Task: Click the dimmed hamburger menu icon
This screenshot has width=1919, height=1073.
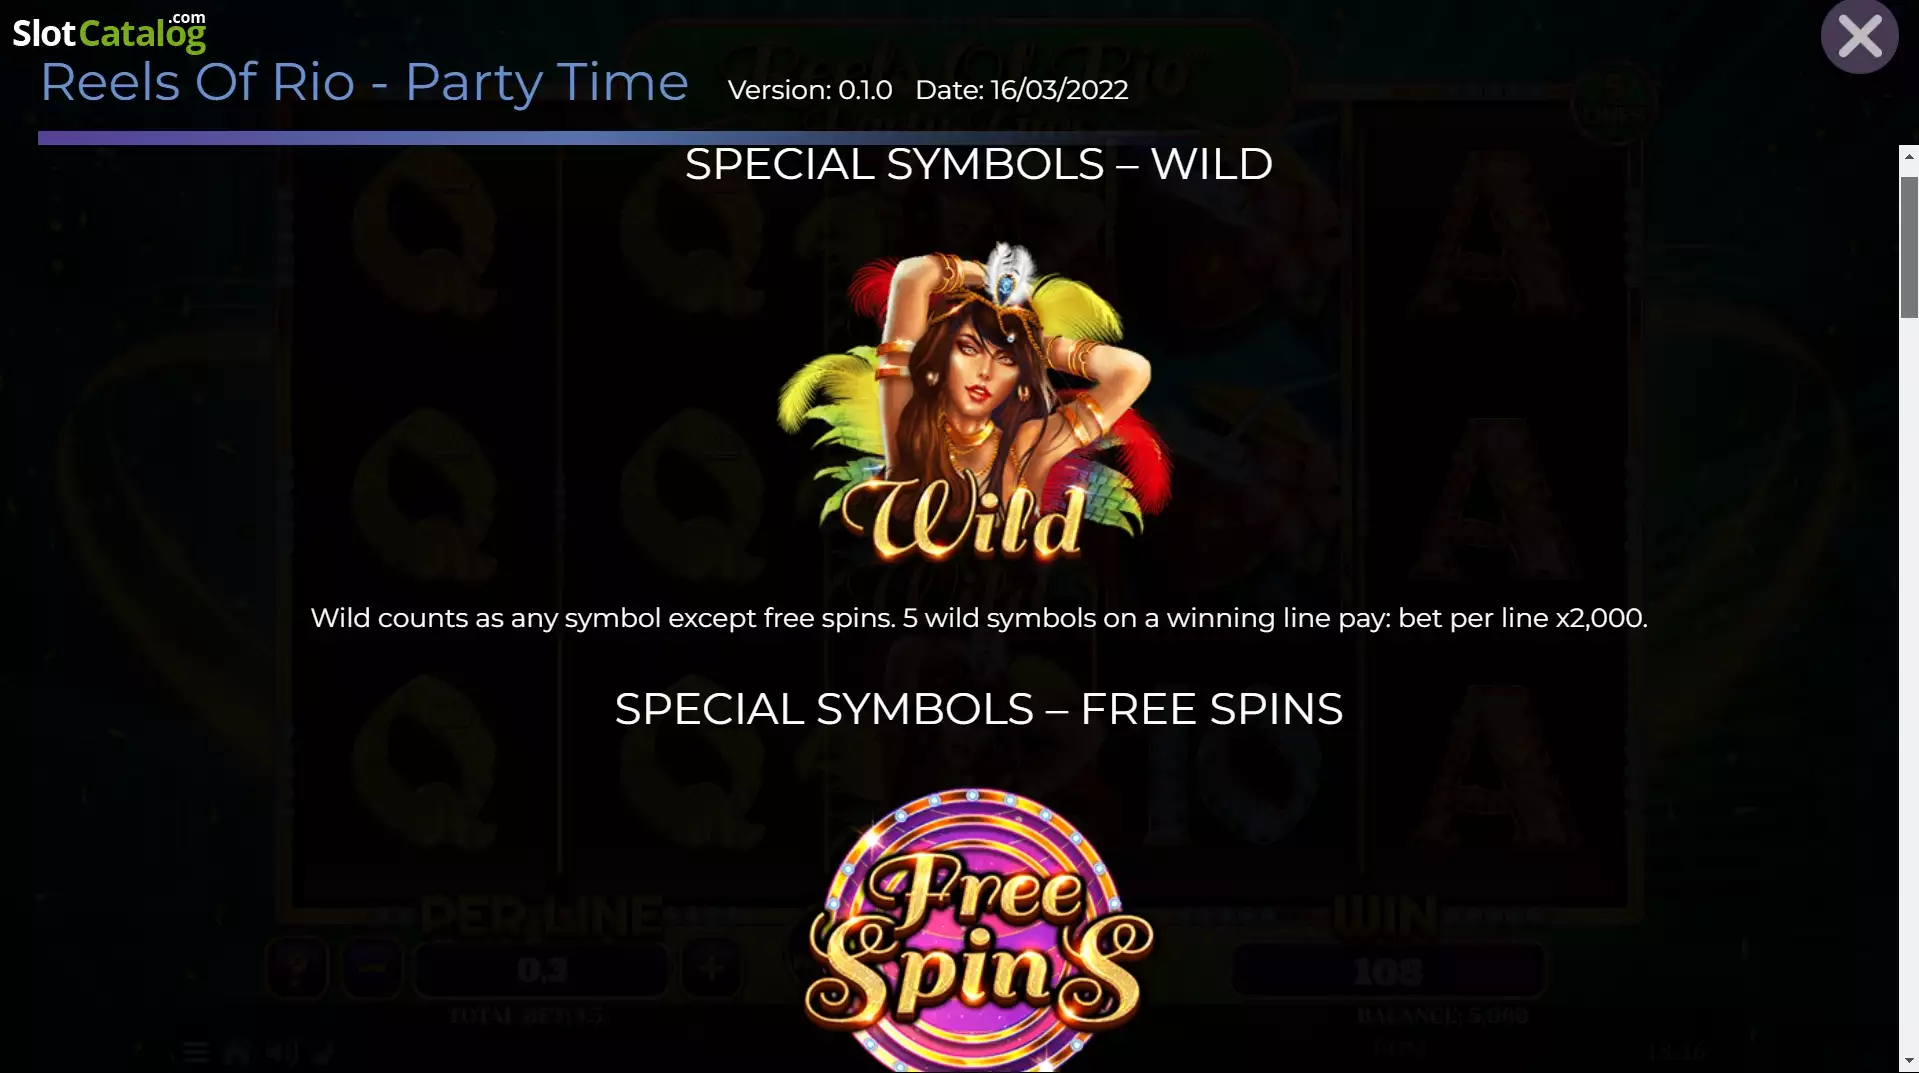Action: tap(196, 1052)
